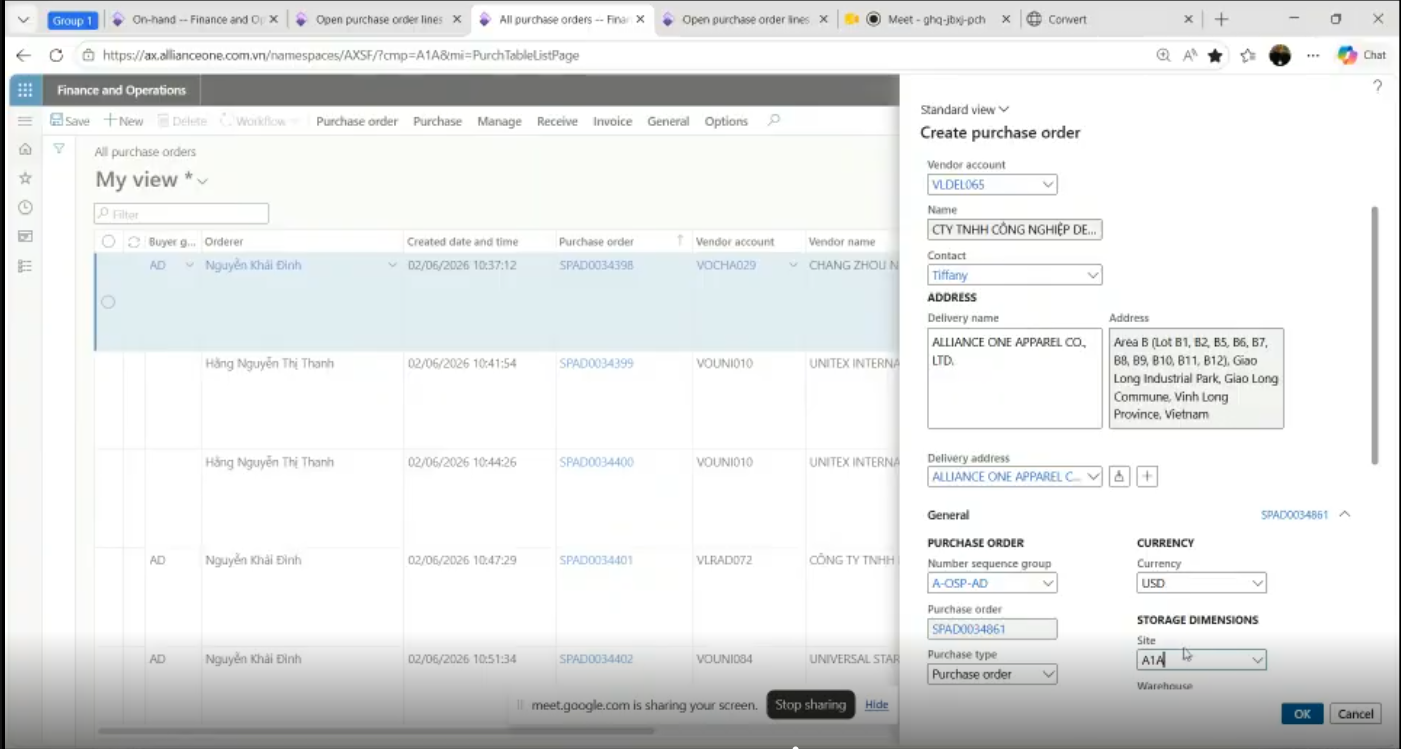Cancel the Create purchase order dialog

click(x=1356, y=714)
